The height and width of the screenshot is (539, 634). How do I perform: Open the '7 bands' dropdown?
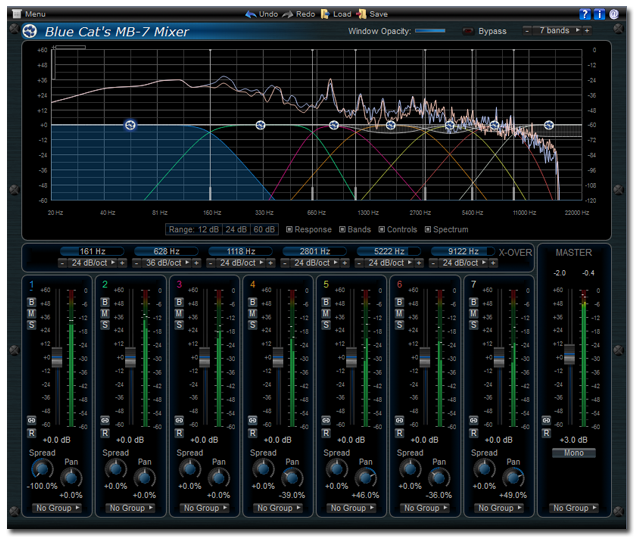tap(557, 30)
